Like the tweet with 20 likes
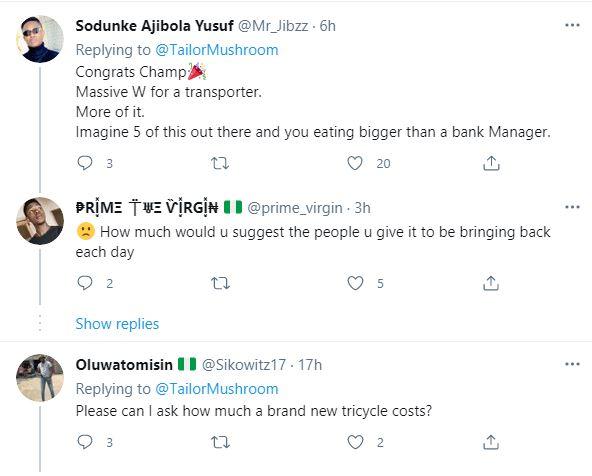This screenshot has height=476, width=592. coord(355,163)
